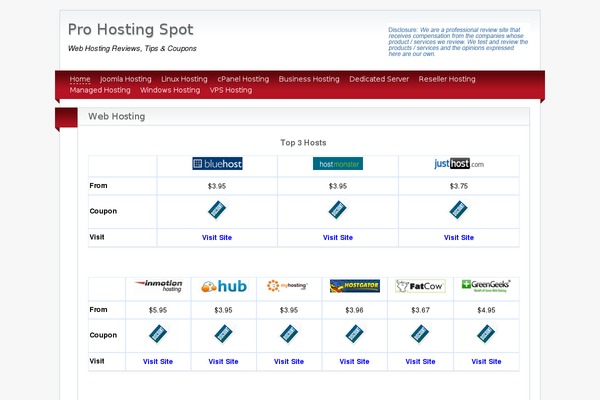Open the HostGator coupon tag icon
The image size is (600, 400).
[x=354, y=334]
